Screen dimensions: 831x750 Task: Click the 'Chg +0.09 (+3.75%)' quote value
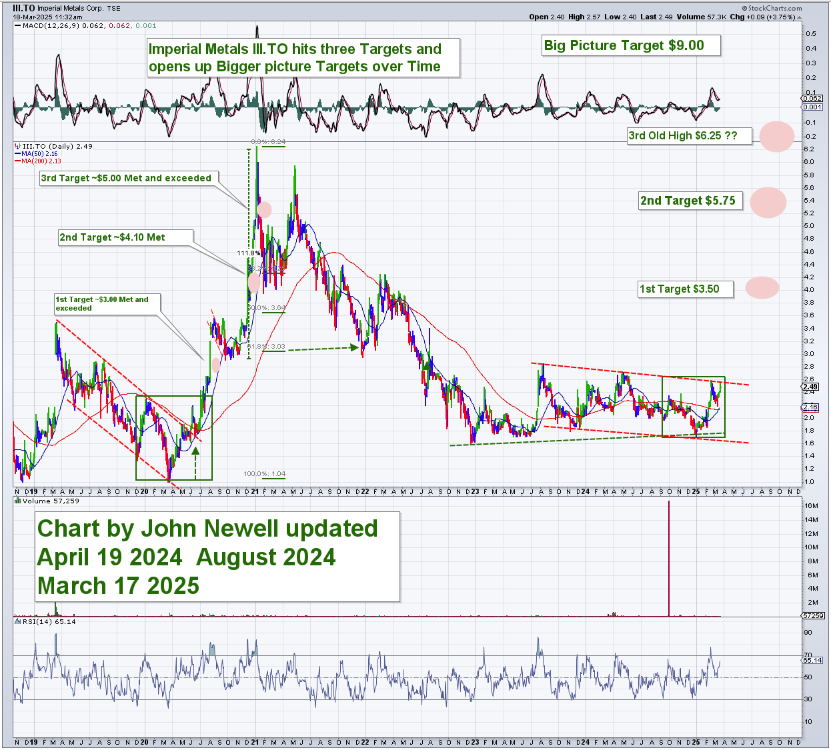(763, 17)
